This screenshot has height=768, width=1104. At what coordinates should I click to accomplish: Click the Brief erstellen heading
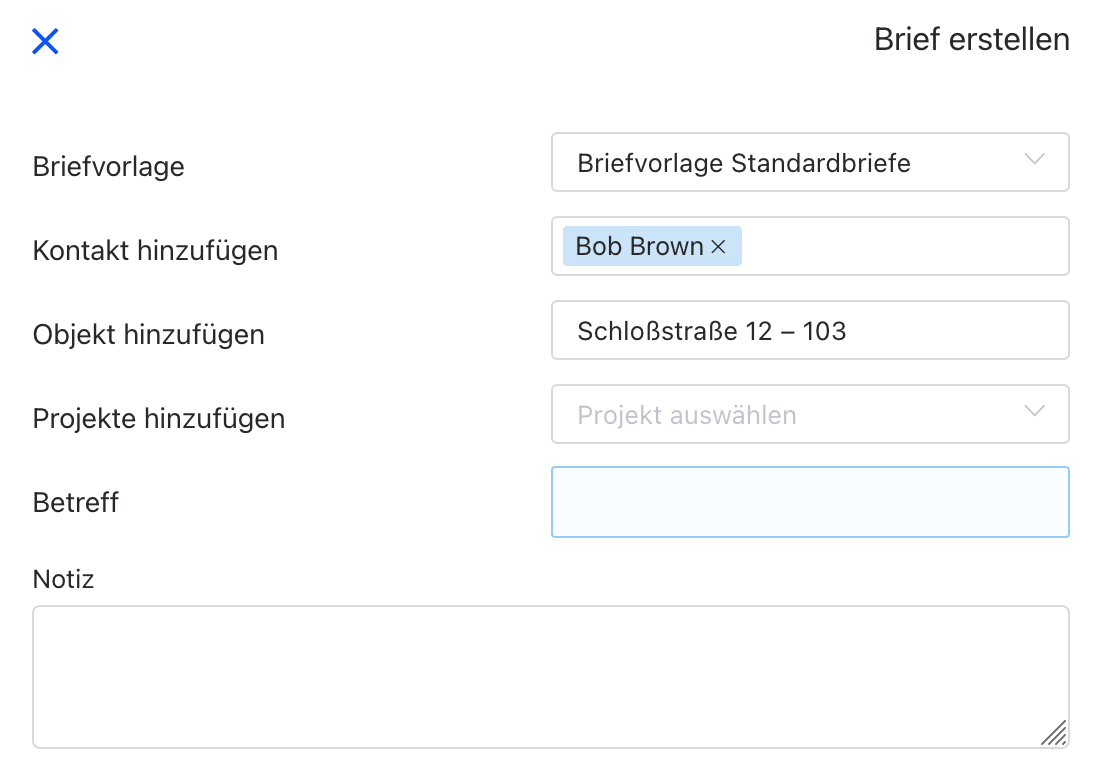pos(971,39)
